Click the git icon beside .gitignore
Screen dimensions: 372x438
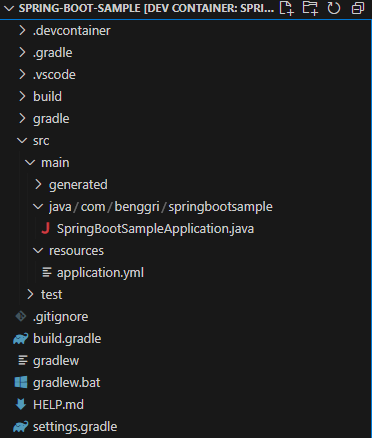pos(21,316)
